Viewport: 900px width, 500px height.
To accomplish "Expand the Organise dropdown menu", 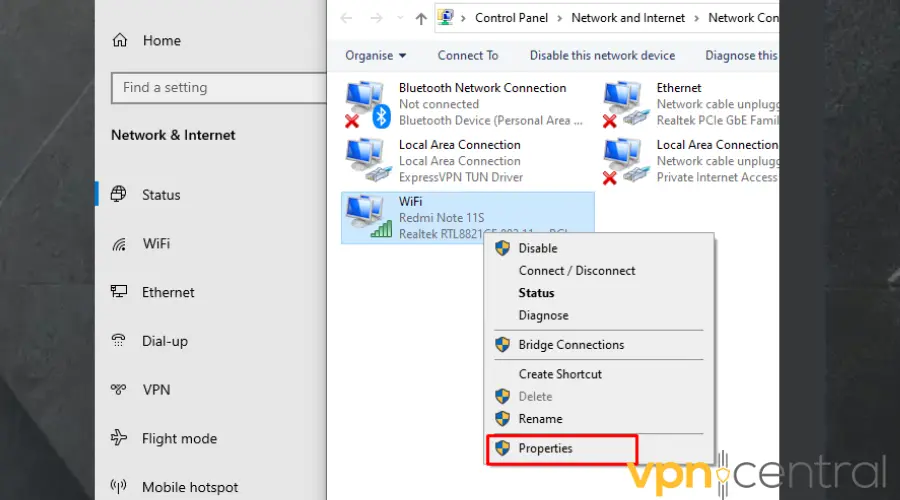I will 376,56.
